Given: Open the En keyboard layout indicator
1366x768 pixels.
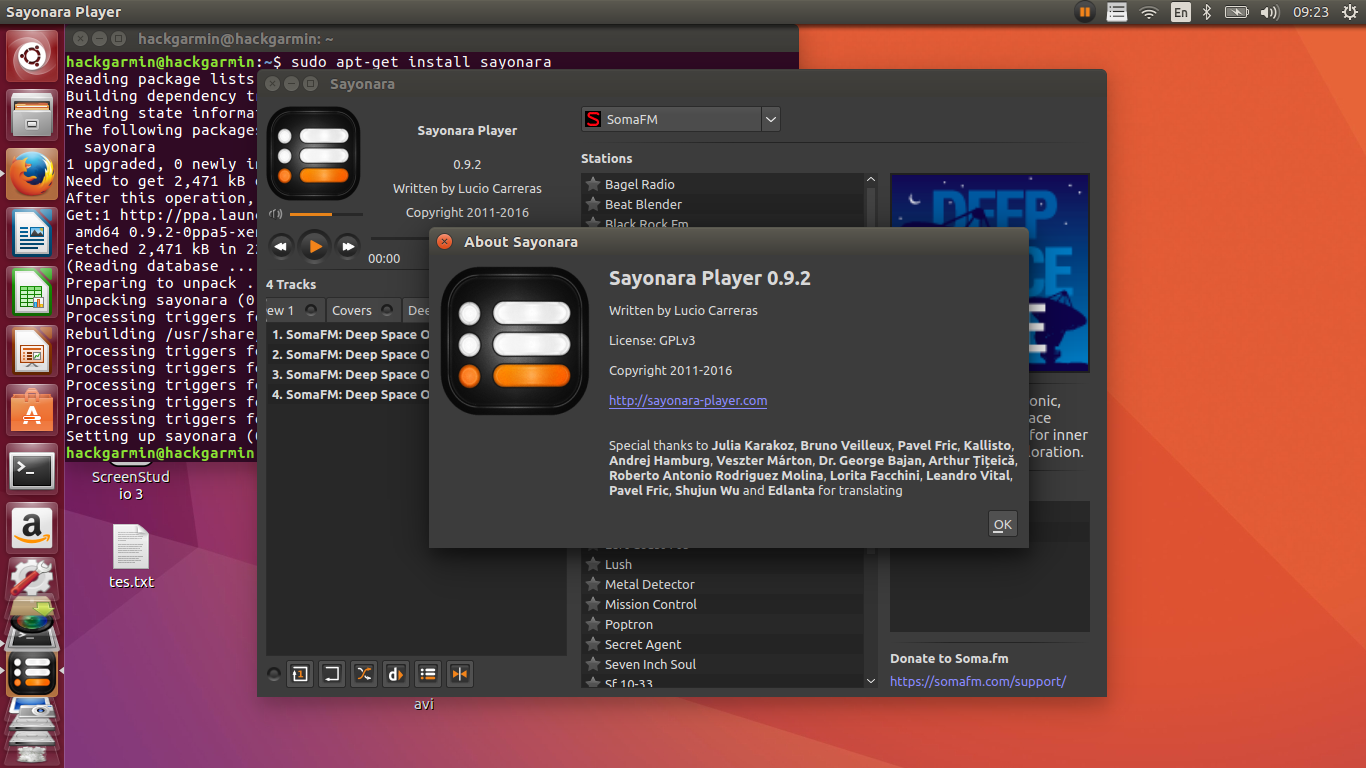Looking at the screenshot, I should [1181, 12].
